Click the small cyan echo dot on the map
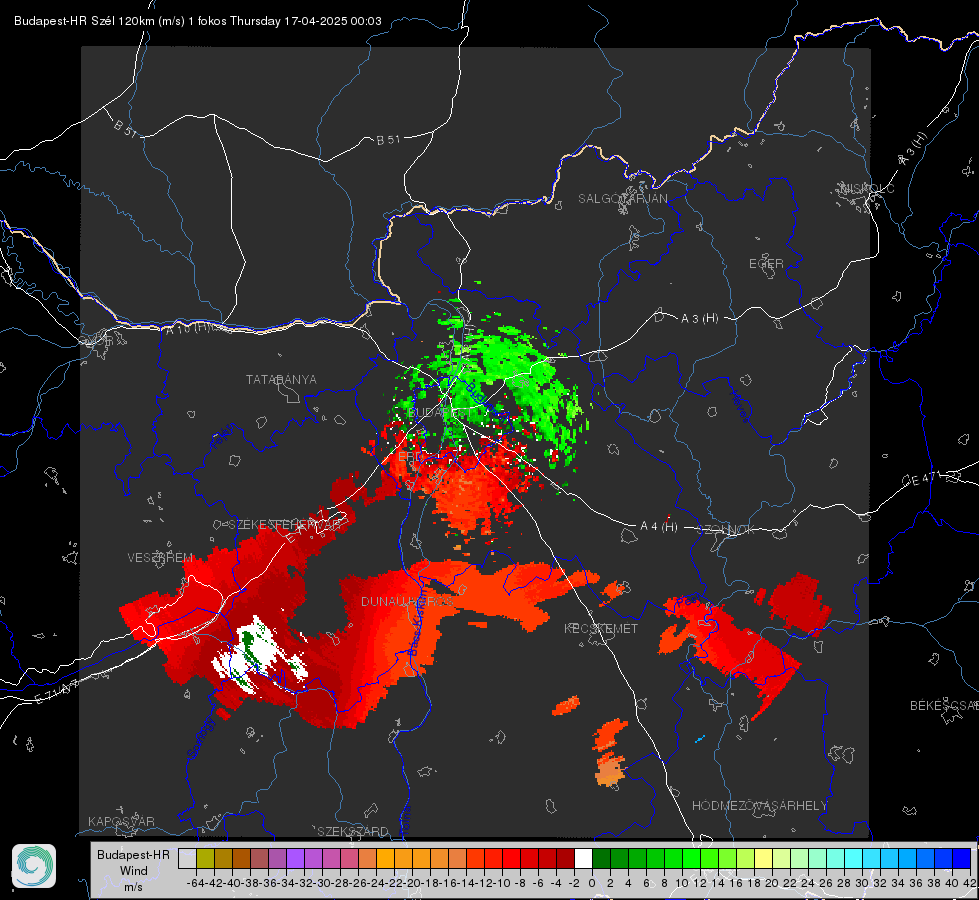 pos(700,739)
